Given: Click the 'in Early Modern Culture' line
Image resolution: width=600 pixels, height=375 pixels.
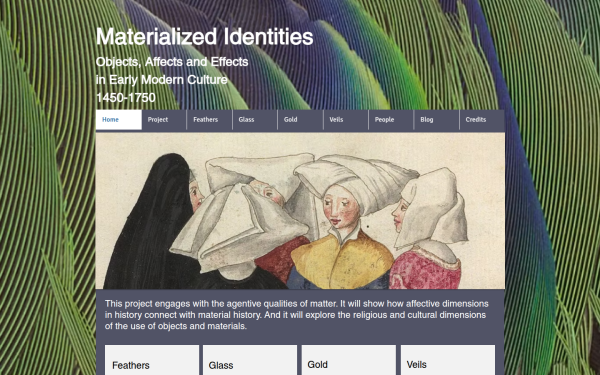Looking at the screenshot, I should pos(161,80).
